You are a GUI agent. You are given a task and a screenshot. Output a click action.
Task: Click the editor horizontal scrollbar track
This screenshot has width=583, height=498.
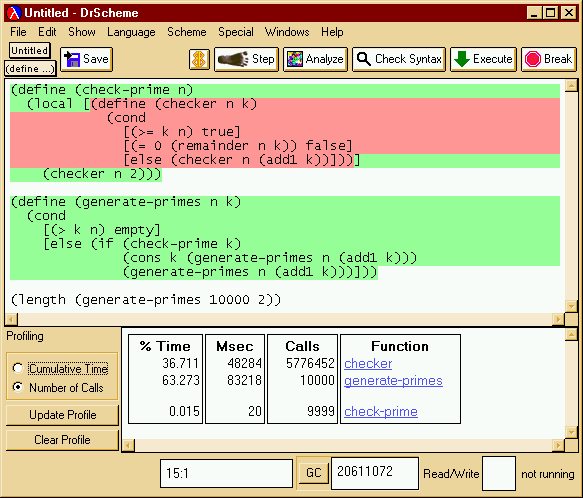[285, 319]
